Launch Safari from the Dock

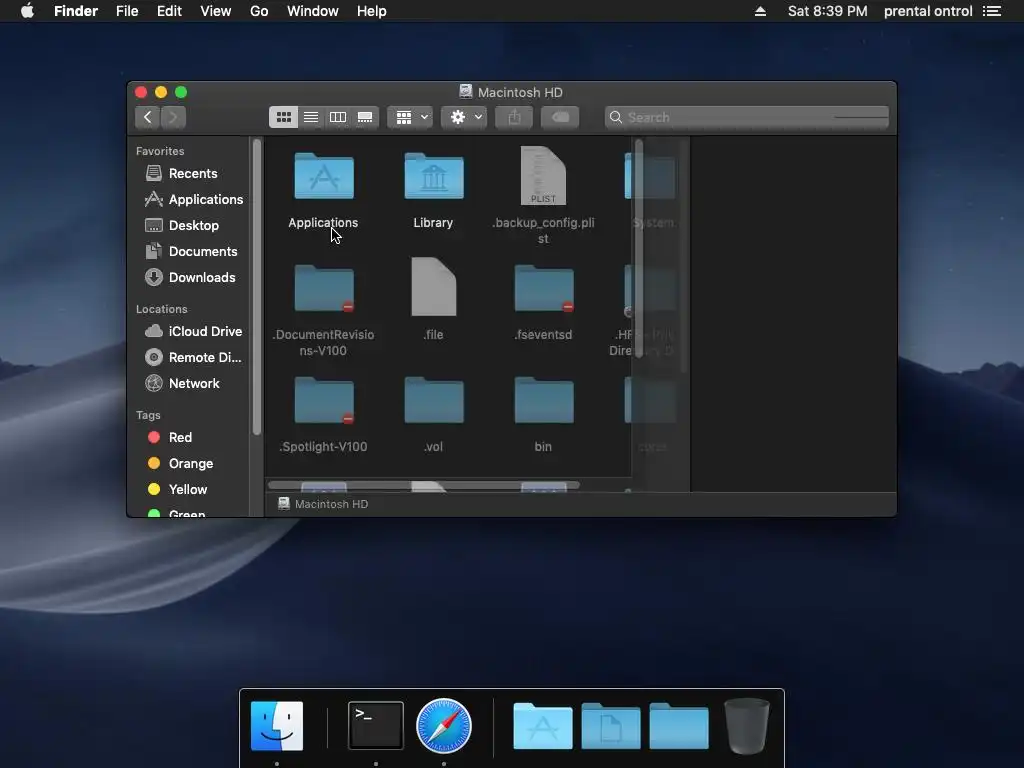click(x=444, y=726)
